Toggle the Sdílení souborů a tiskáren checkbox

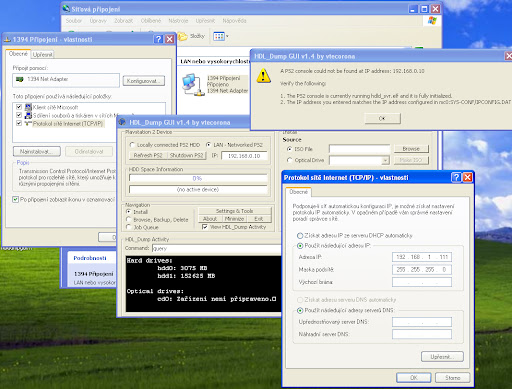coord(19,115)
